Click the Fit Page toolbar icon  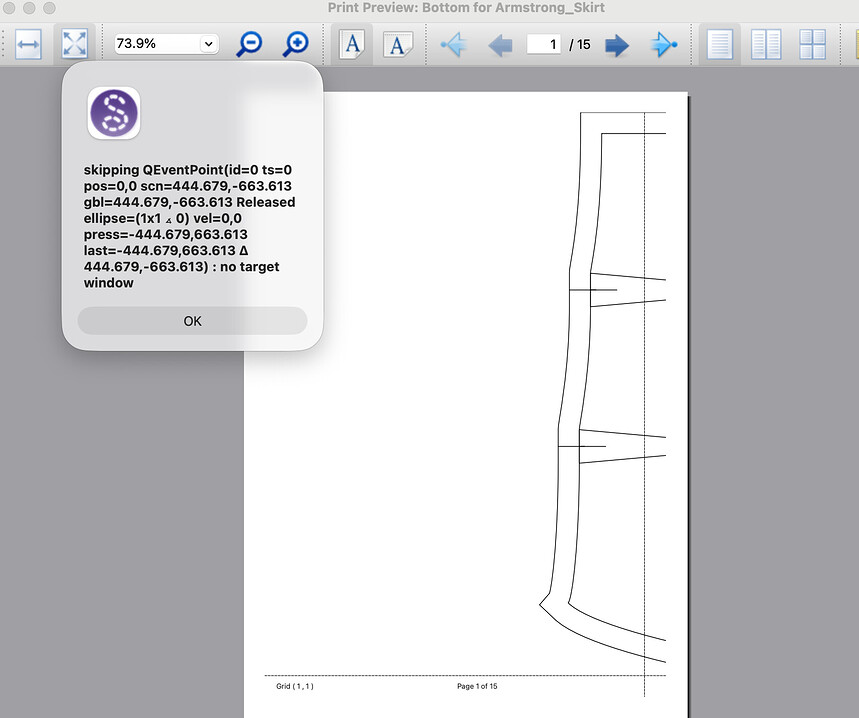point(75,44)
